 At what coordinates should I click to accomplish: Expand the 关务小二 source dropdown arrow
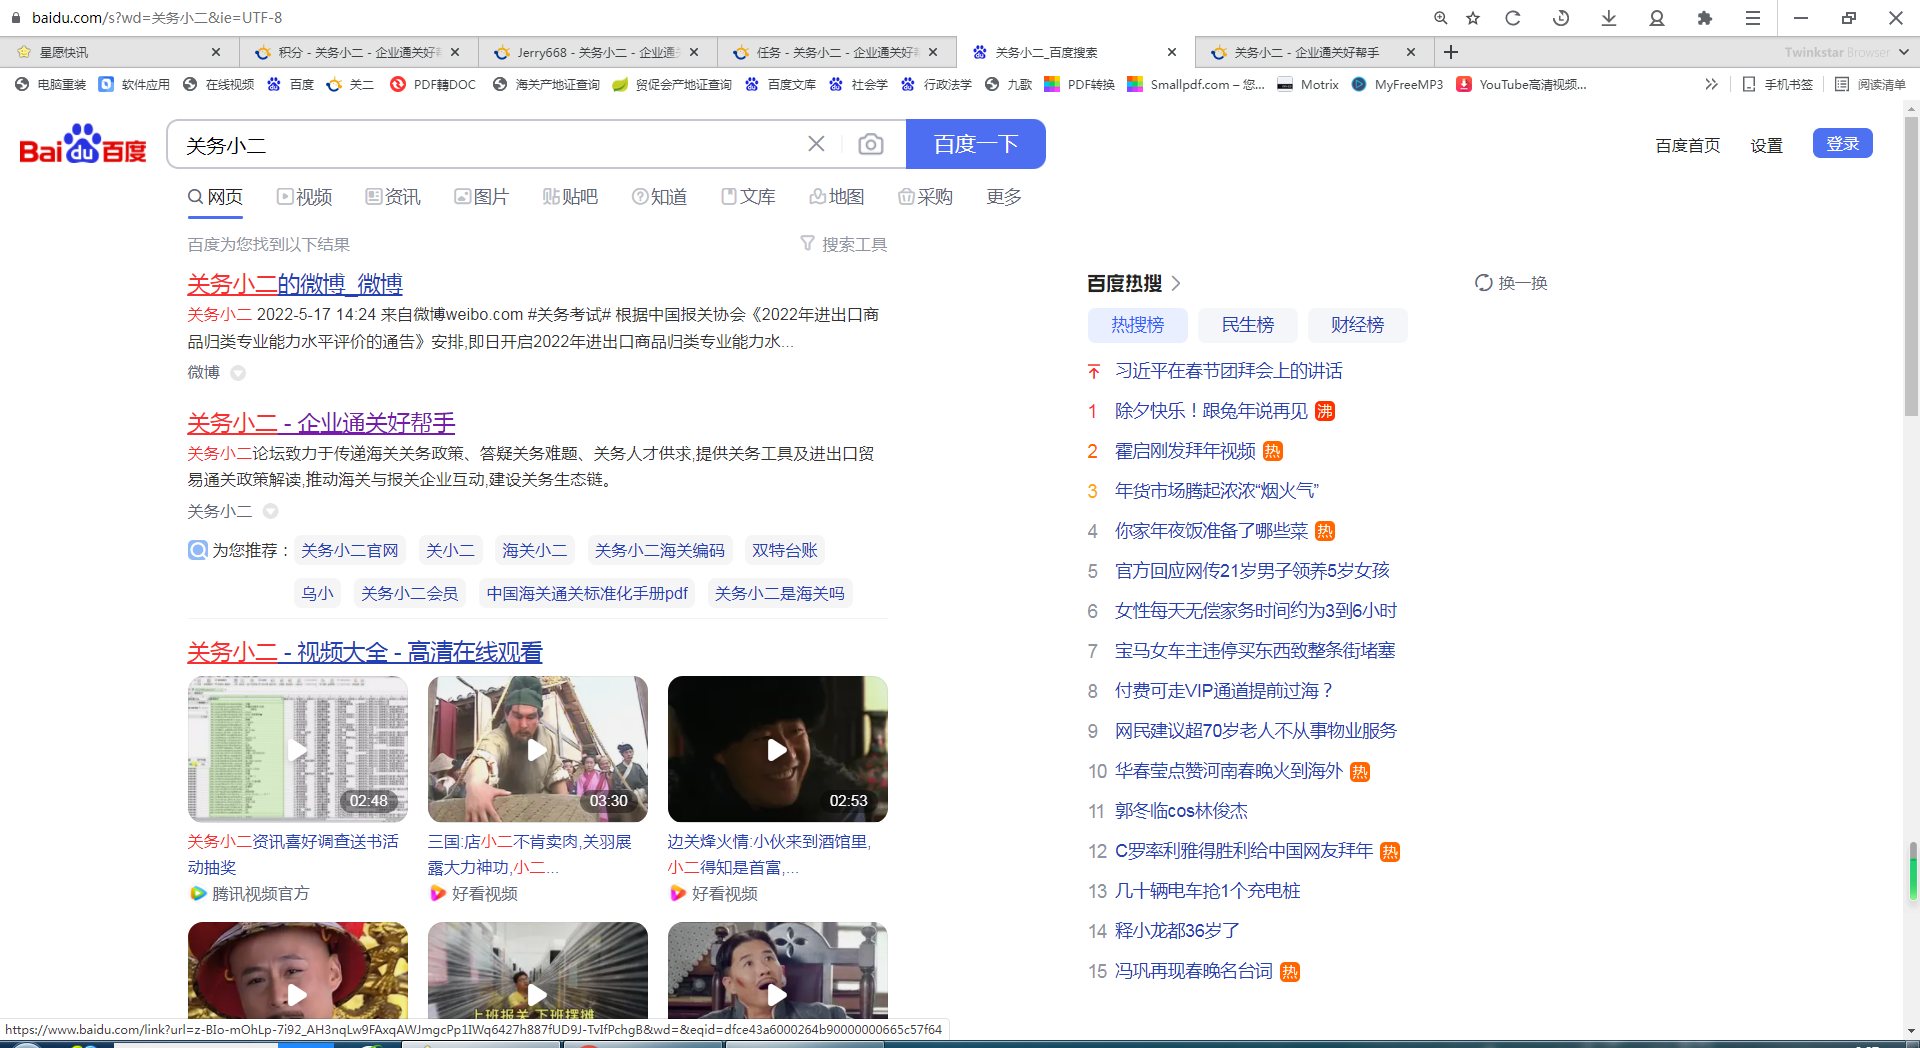click(270, 511)
